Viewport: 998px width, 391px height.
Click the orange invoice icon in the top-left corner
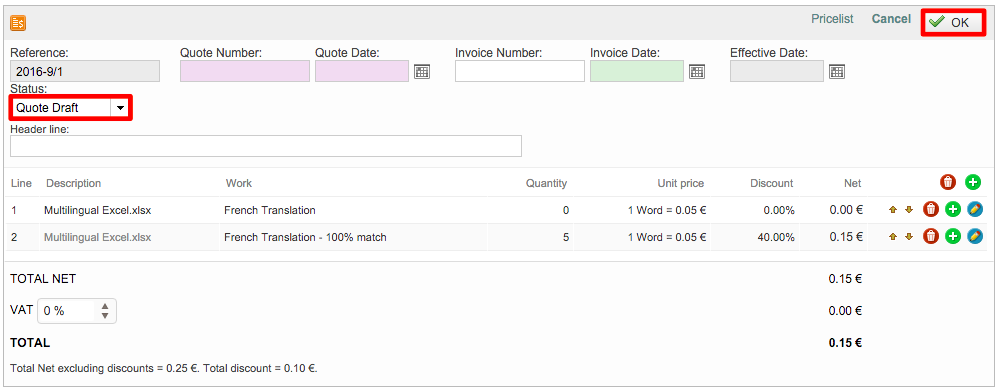click(x=18, y=24)
